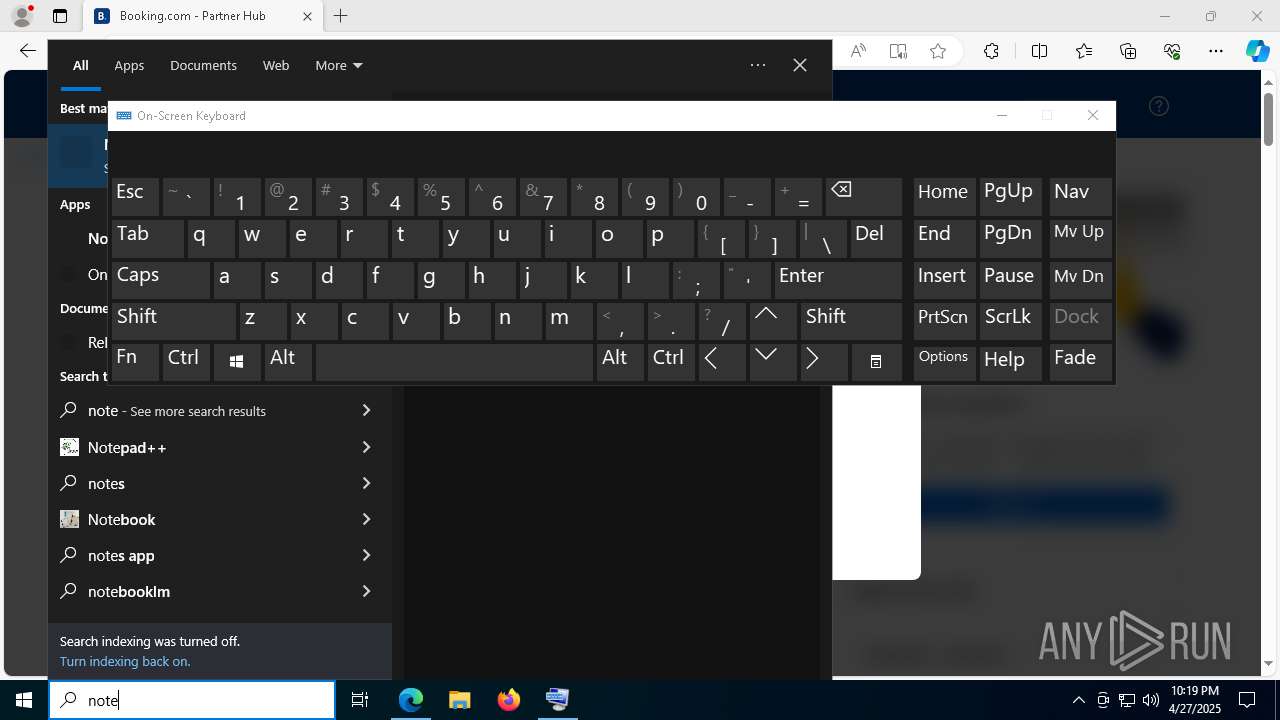1280x720 pixels.
Task: Toggle the right Ctrl key
Action: (671, 362)
